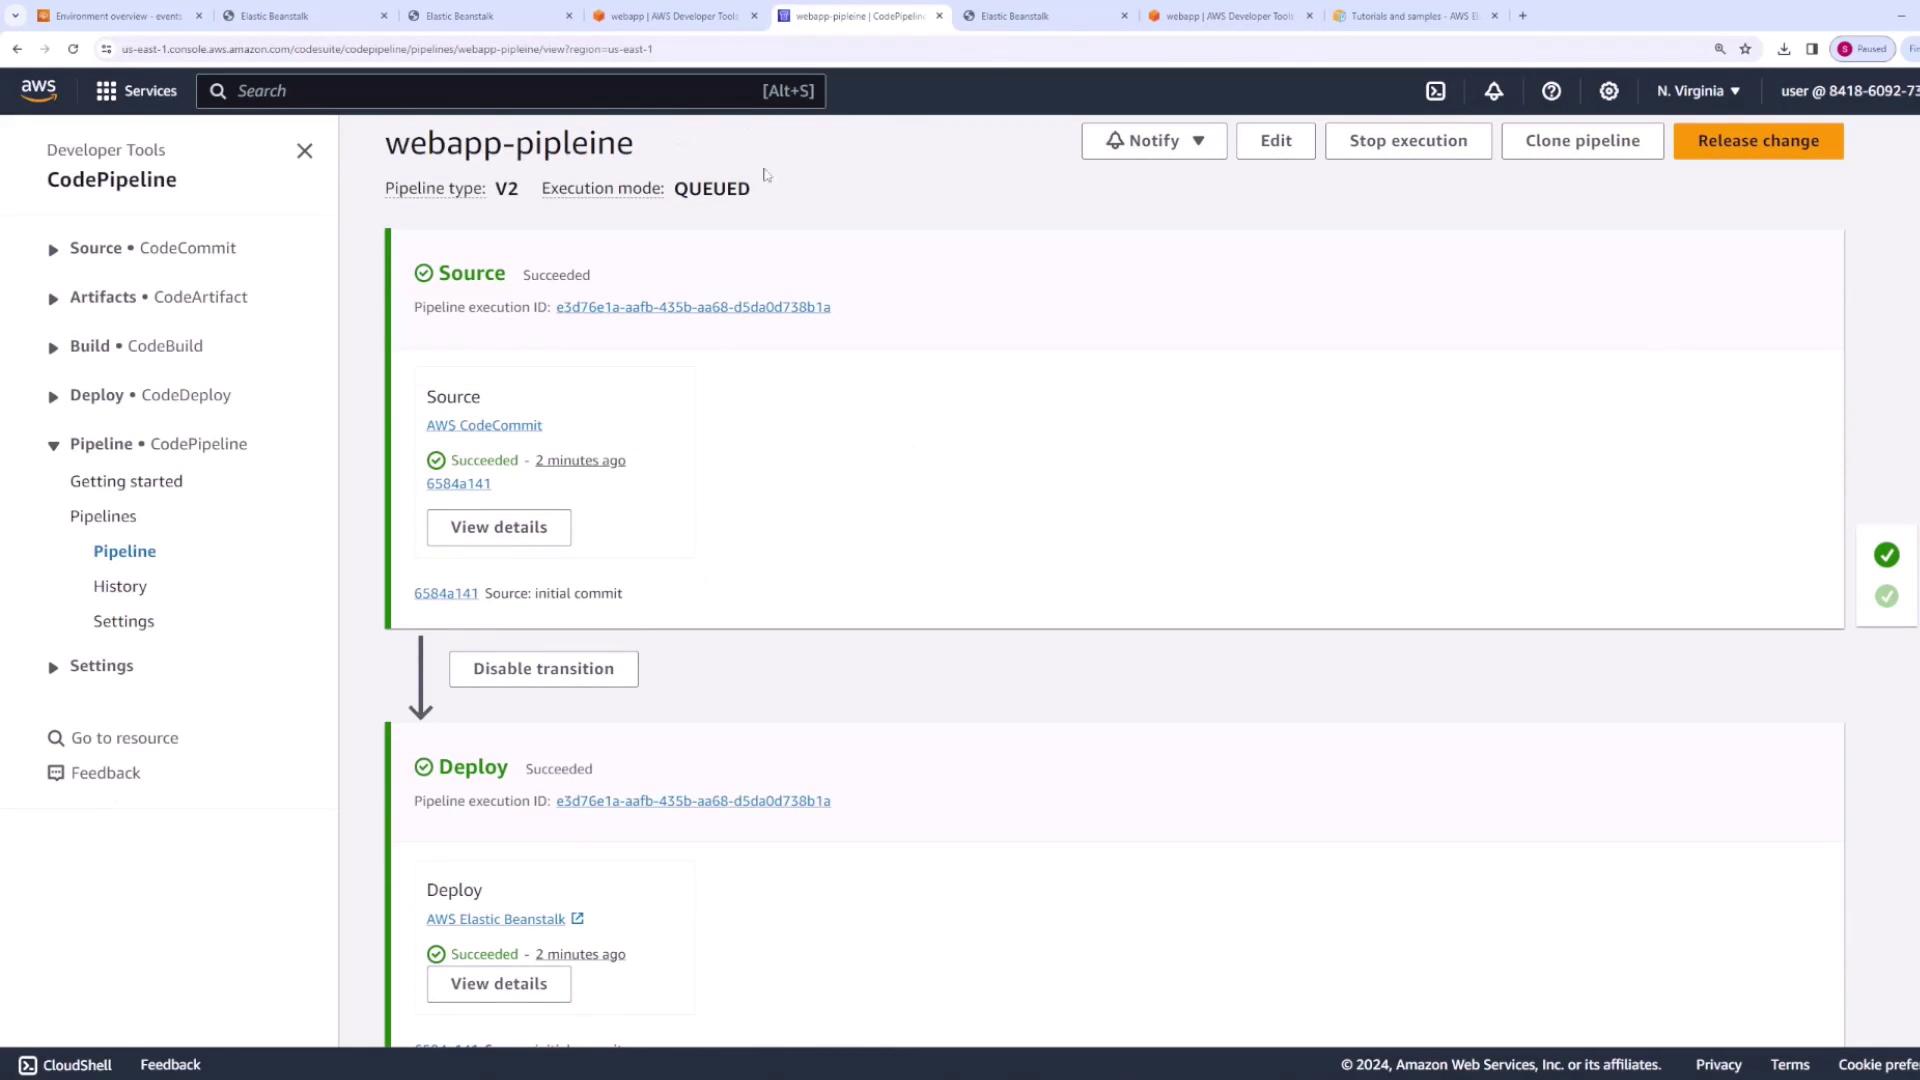Open the CloudShell icon in top bar

click(1435, 91)
